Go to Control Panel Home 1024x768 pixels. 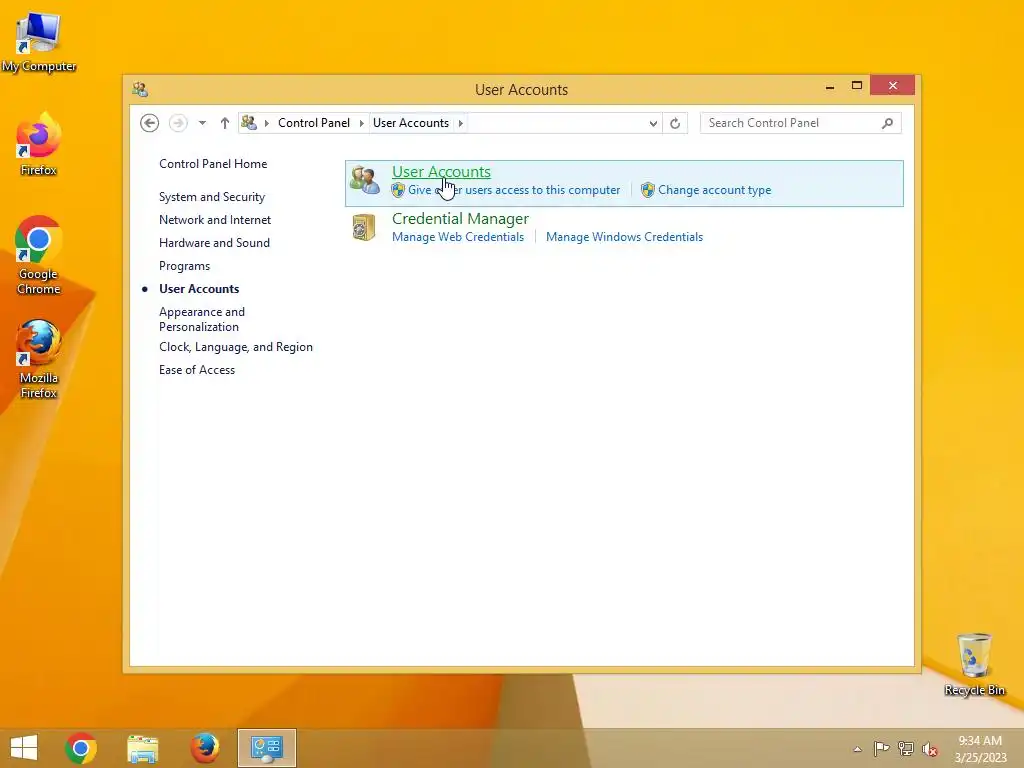pyautogui.click(x=213, y=164)
